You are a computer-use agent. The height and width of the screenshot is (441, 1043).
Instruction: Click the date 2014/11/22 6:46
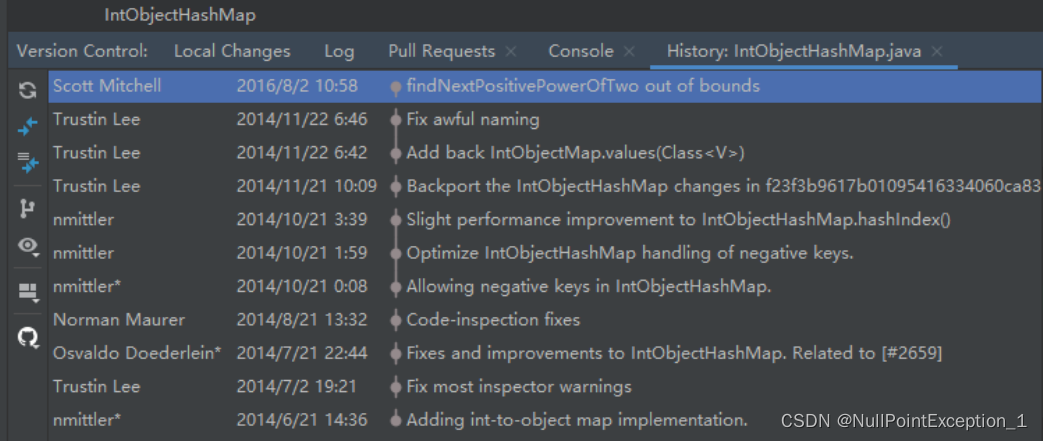point(301,120)
